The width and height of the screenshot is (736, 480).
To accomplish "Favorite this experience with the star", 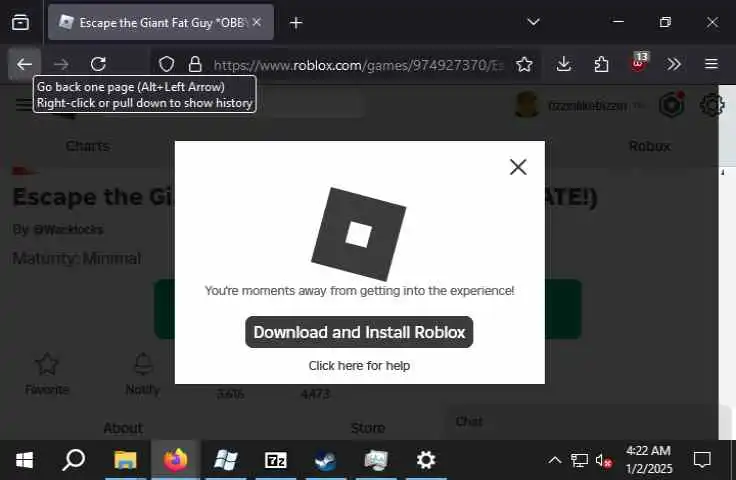I will coord(47,364).
